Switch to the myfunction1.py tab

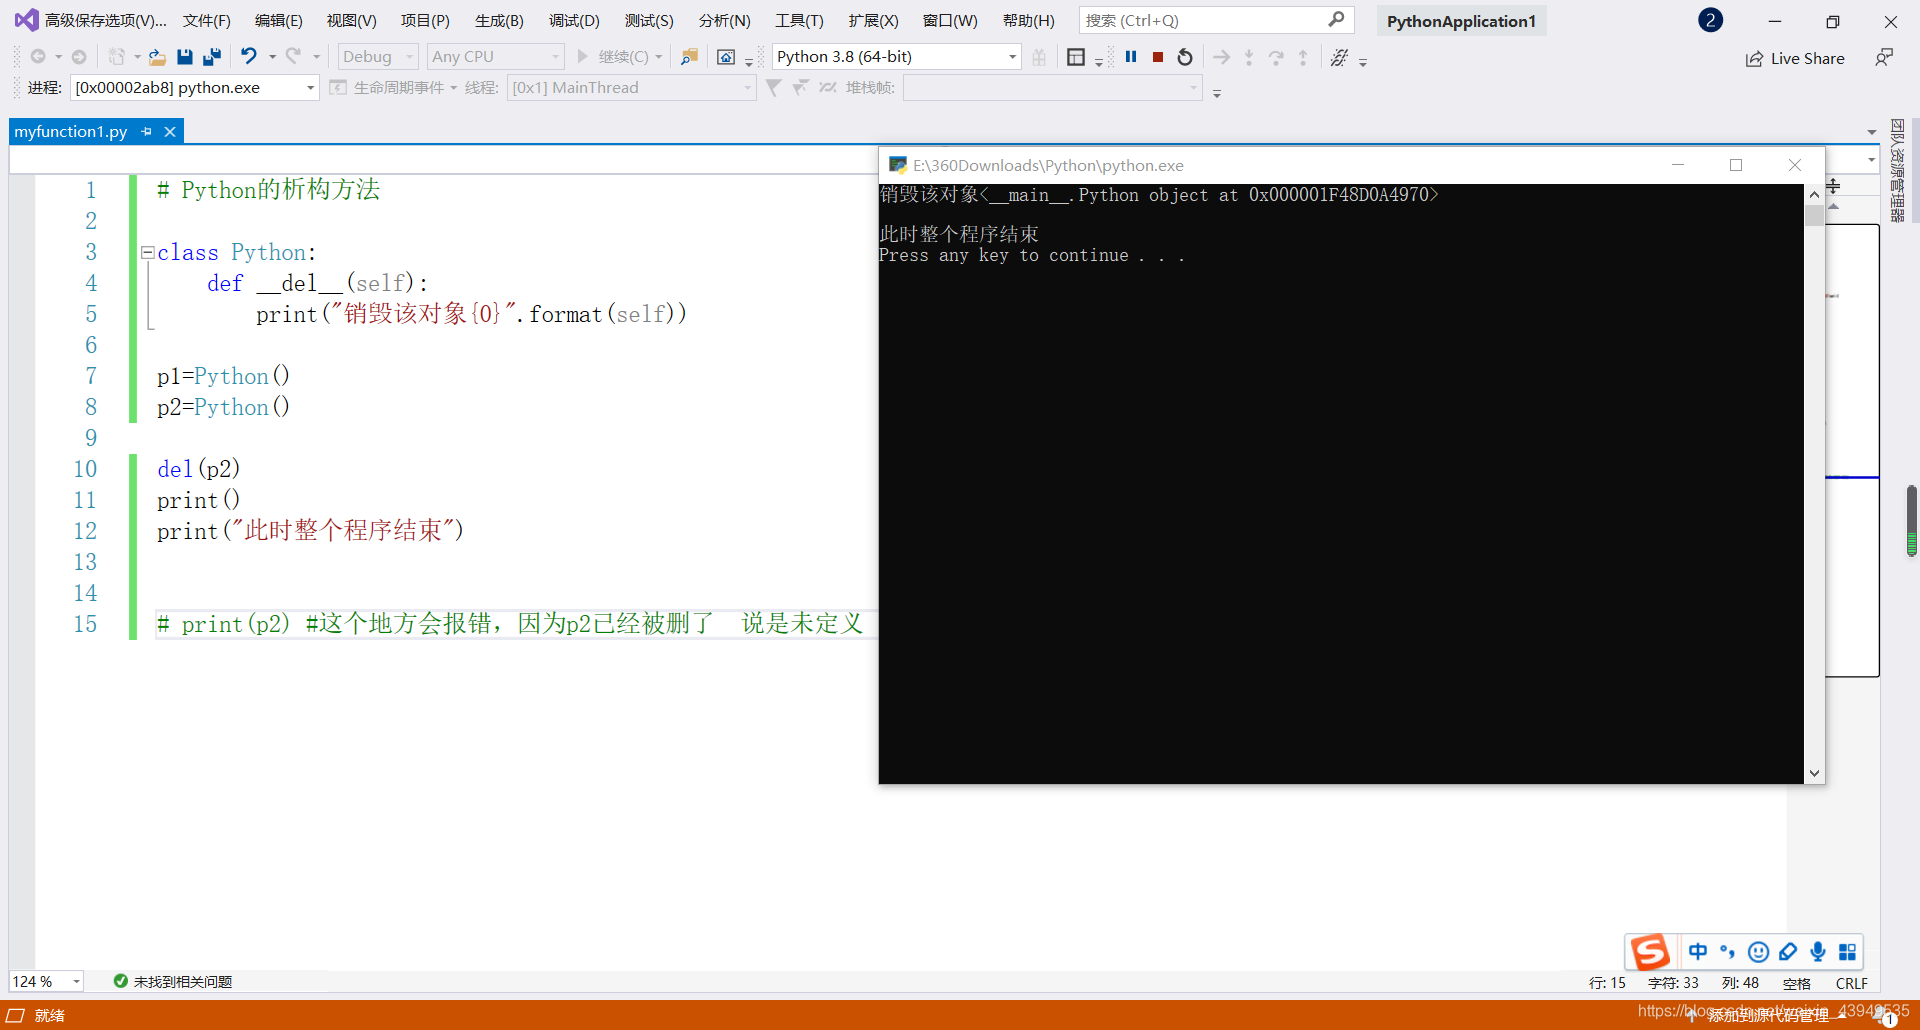(x=71, y=132)
